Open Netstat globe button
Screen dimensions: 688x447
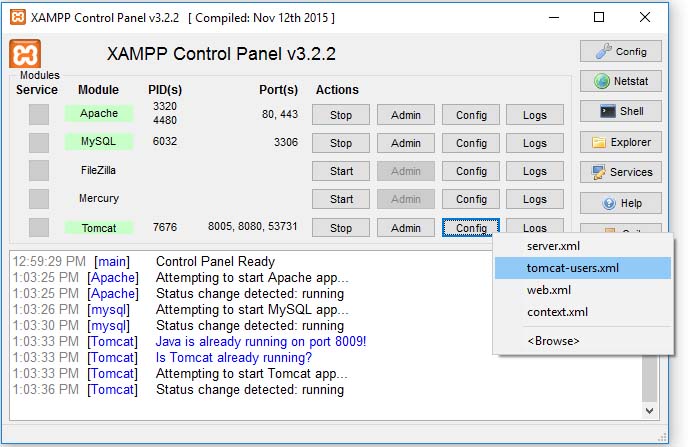[x=620, y=81]
